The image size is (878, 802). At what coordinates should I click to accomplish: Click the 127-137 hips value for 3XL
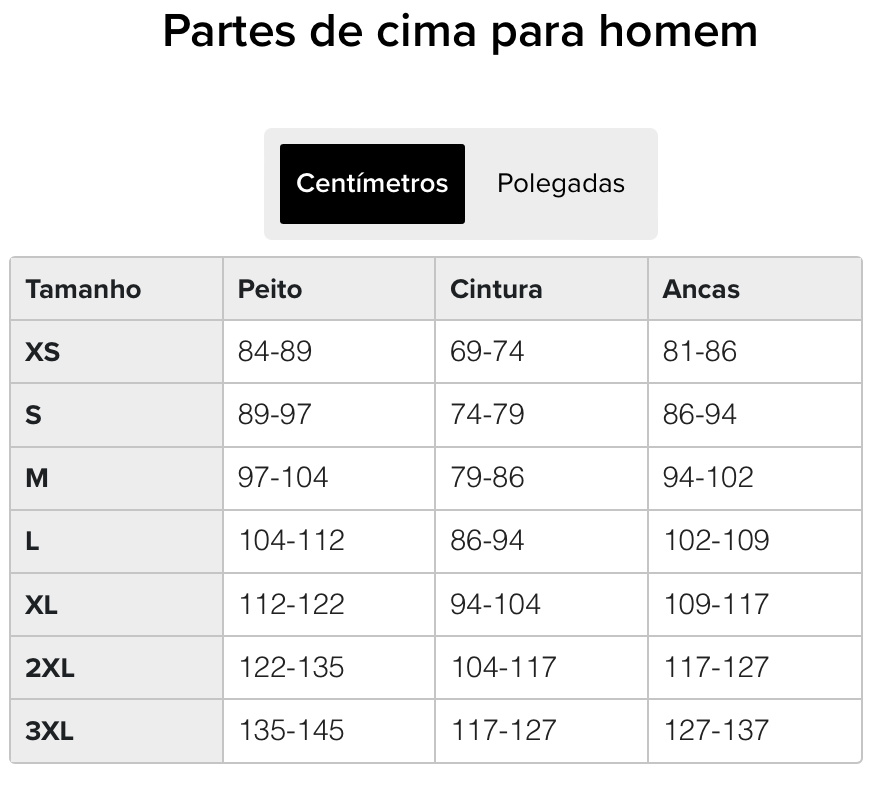tap(716, 731)
